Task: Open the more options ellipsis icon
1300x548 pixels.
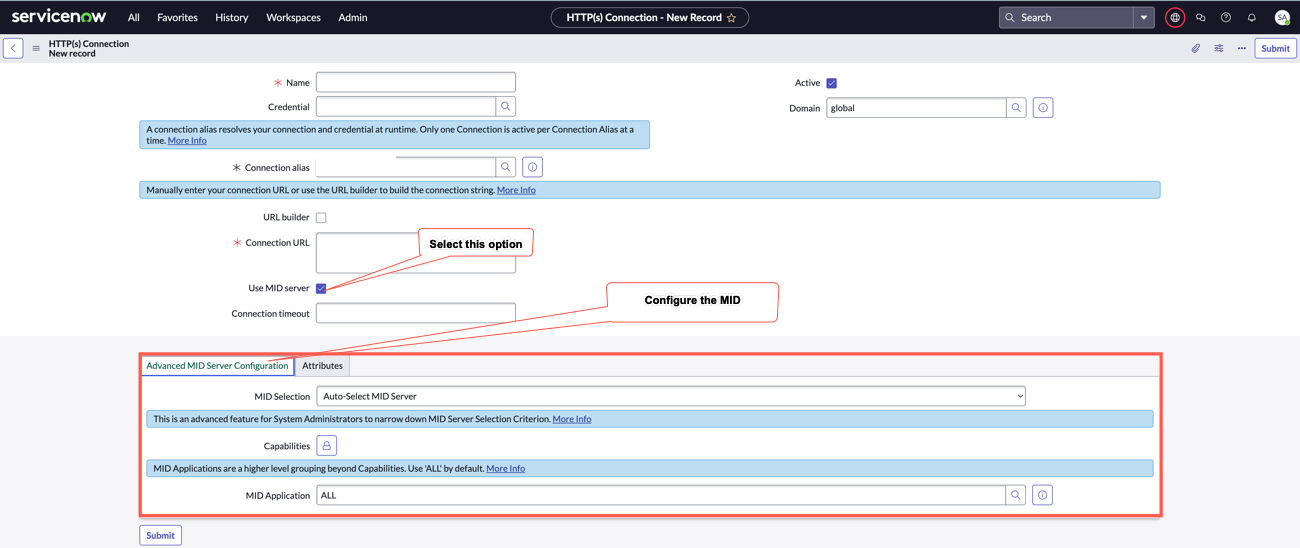Action: 1242,48
